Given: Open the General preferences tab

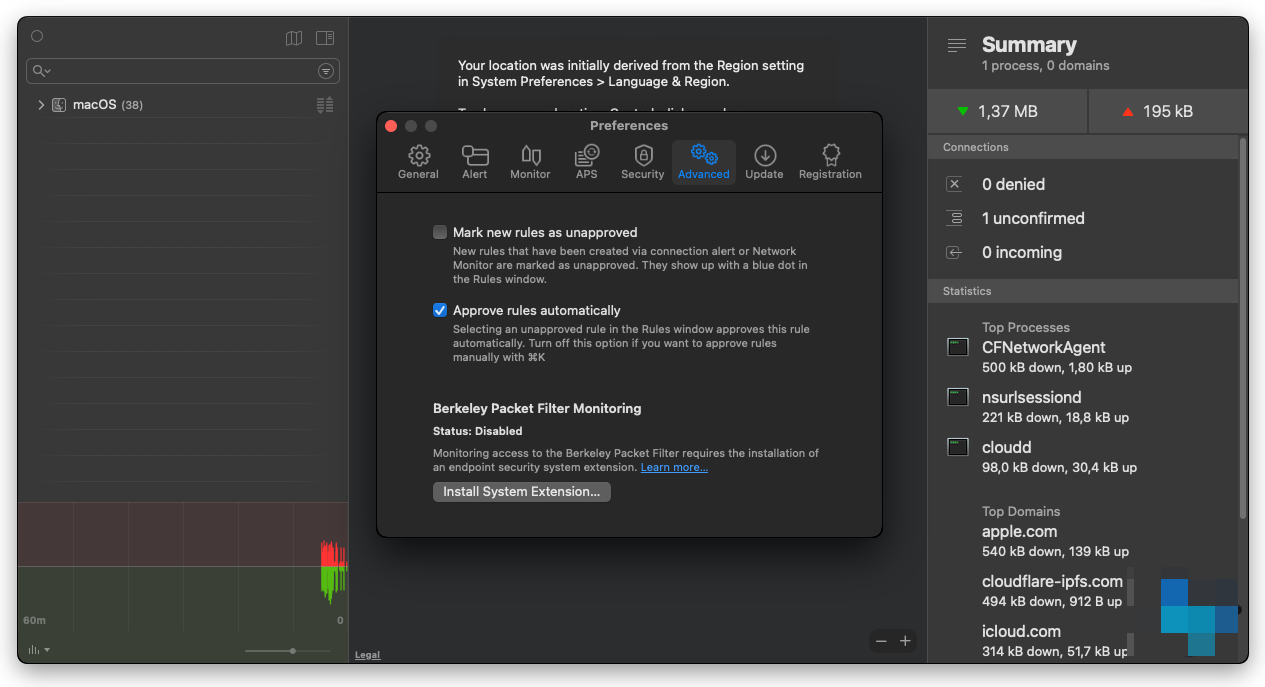Looking at the screenshot, I should 419,162.
